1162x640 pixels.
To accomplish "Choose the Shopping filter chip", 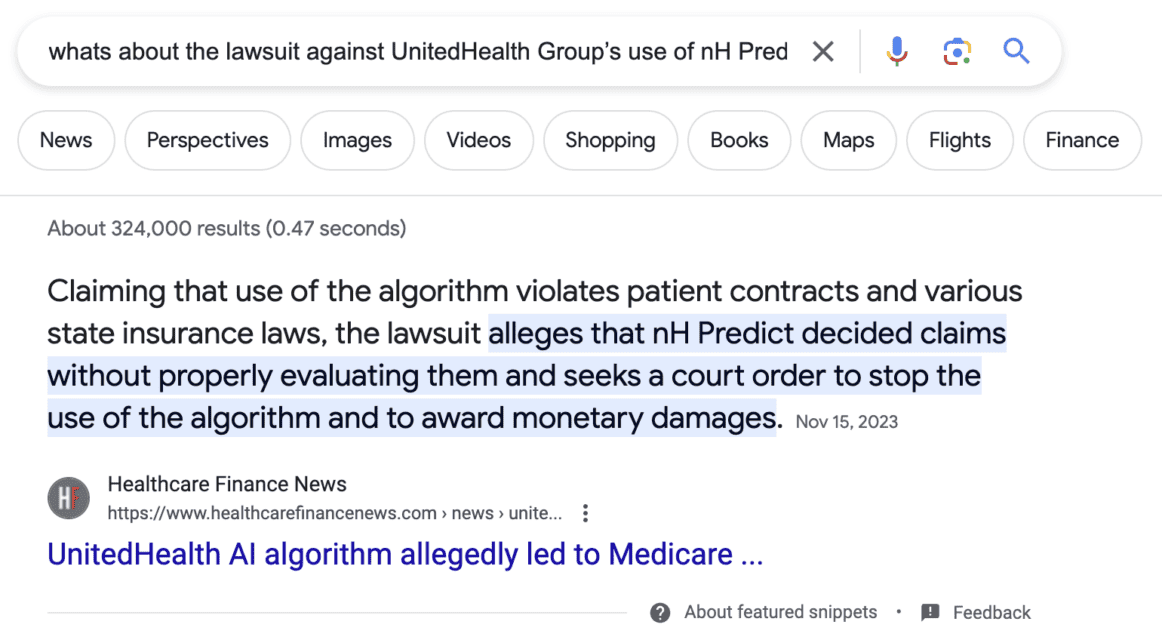I will [610, 140].
